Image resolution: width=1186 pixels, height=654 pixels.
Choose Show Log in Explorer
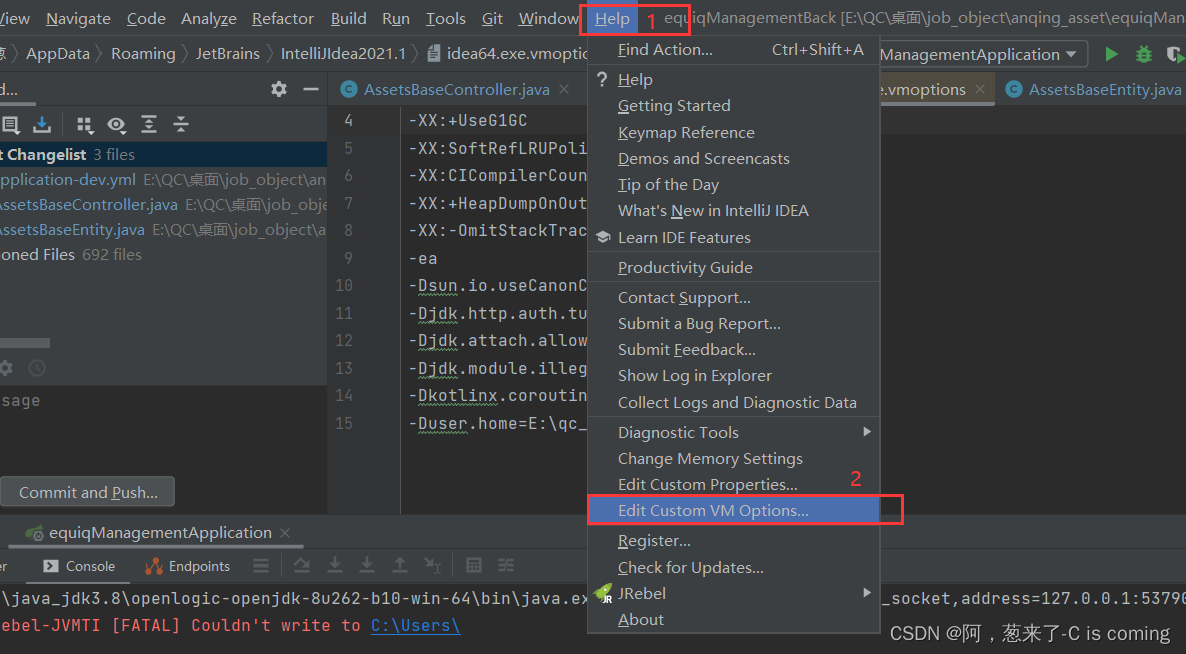734,376
